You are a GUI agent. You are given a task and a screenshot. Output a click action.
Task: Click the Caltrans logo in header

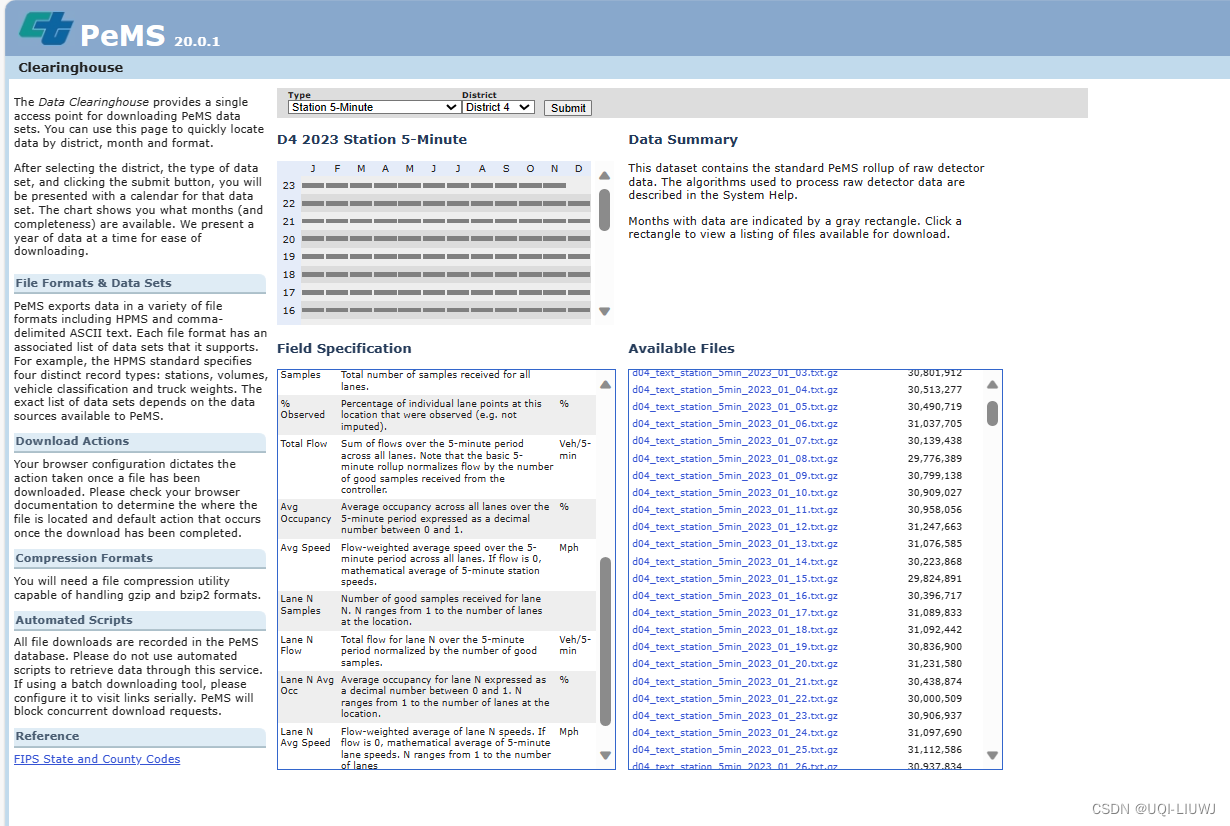pos(46,27)
